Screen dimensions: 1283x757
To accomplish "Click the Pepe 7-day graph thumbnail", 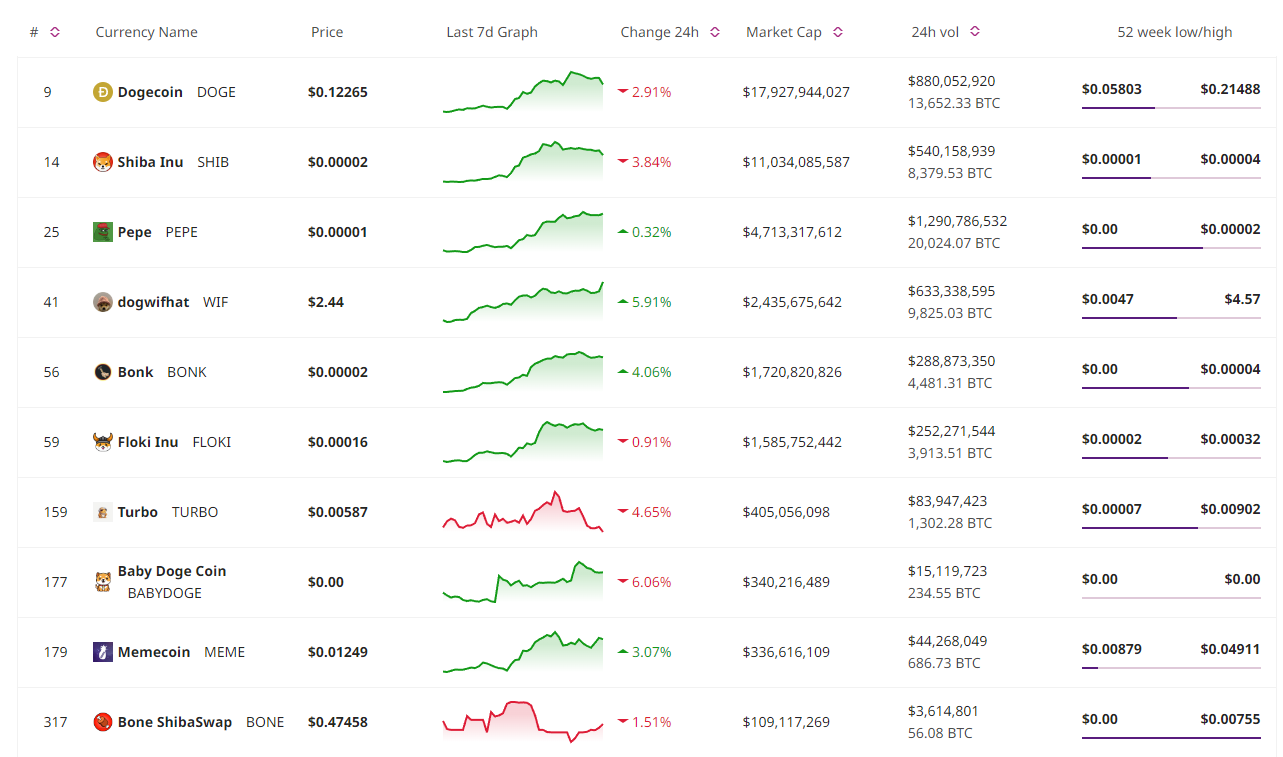I will [522, 232].
